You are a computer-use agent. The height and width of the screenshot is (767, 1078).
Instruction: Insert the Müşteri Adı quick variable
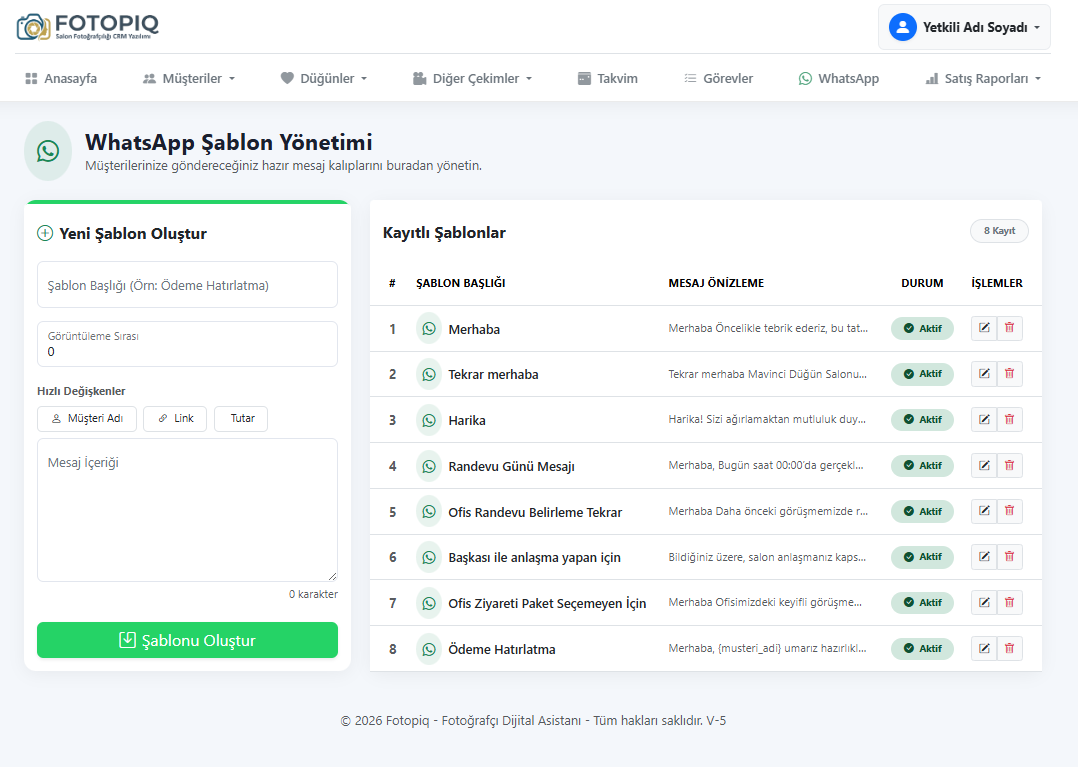click(87, 418)
